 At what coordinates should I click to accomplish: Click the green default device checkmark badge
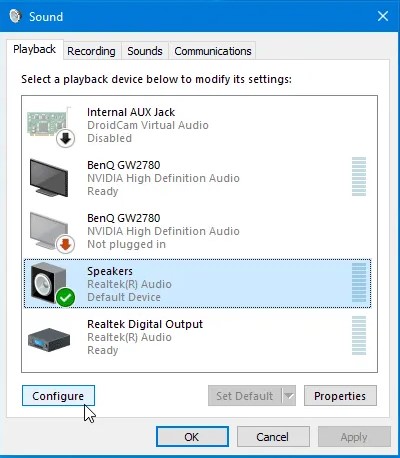tap(65, 298)
